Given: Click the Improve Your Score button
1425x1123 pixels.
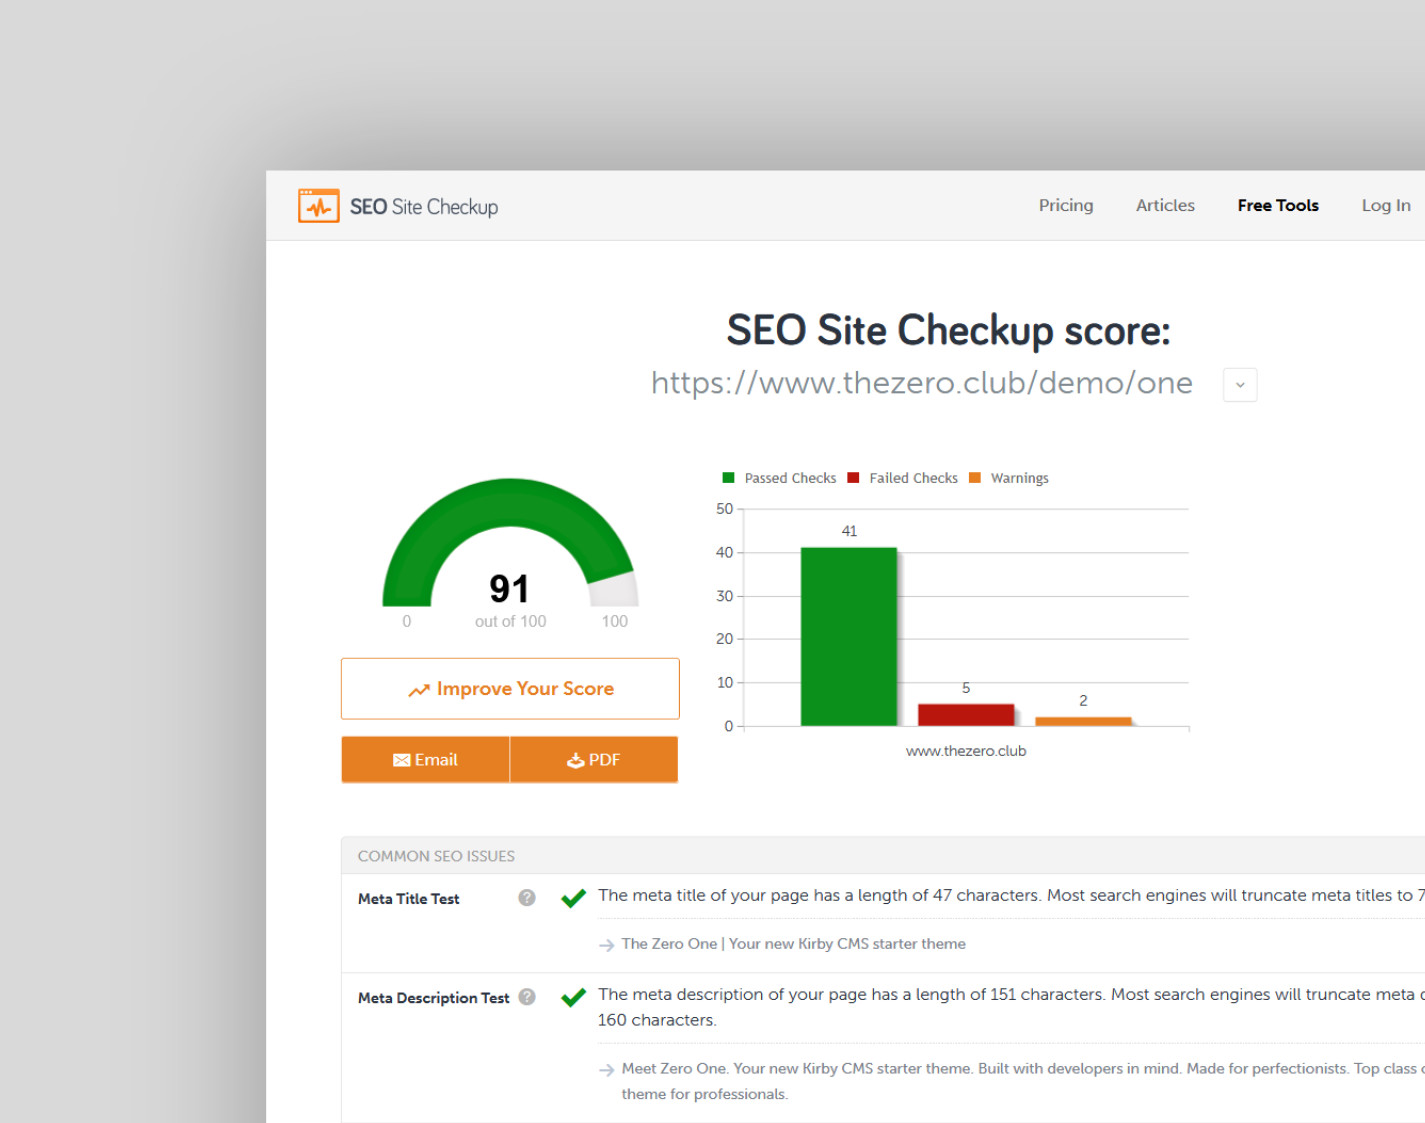Looking at the screenshot, I should (x=510, y=689).
